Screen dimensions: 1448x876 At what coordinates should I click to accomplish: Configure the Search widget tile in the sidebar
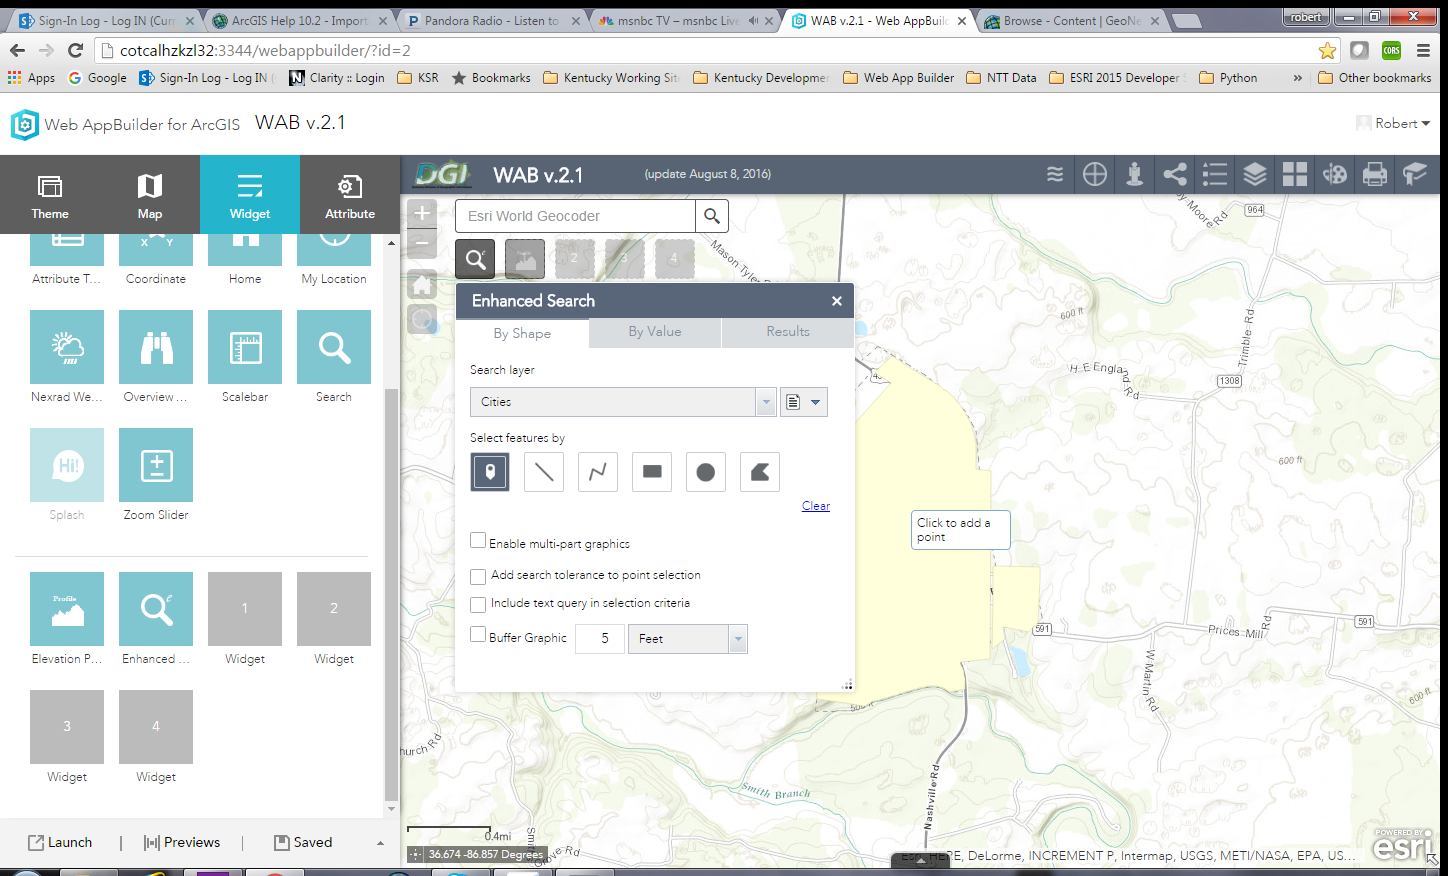[334, 347]
